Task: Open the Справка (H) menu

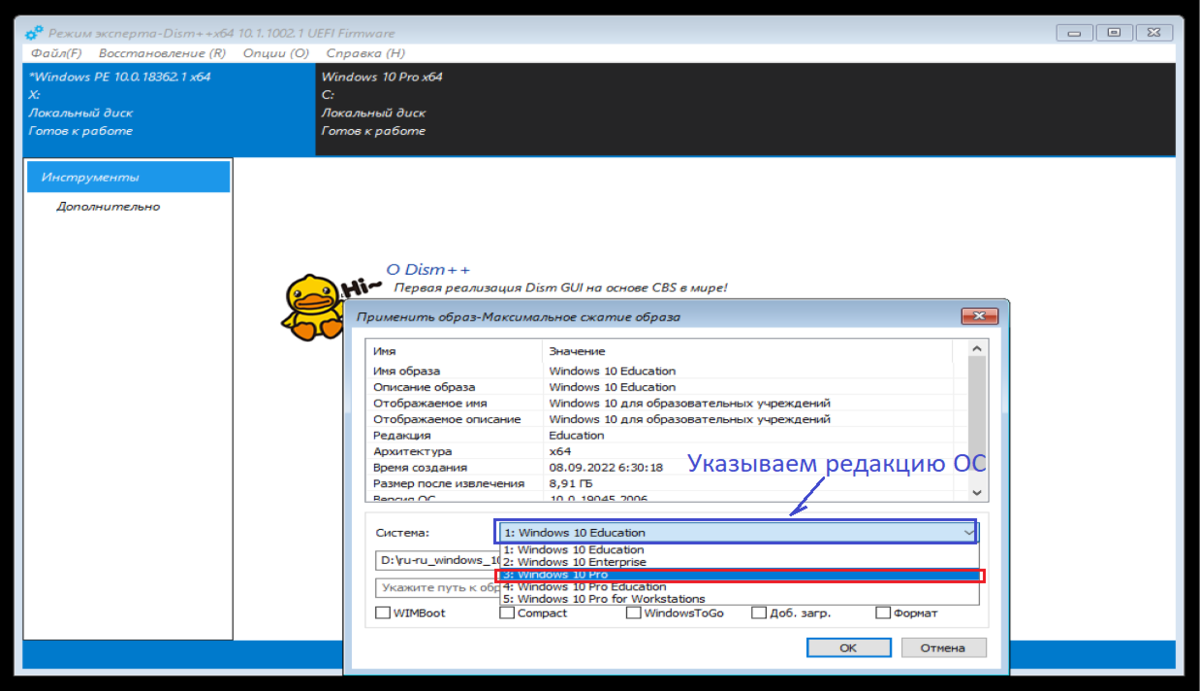Action: (365, 53)
